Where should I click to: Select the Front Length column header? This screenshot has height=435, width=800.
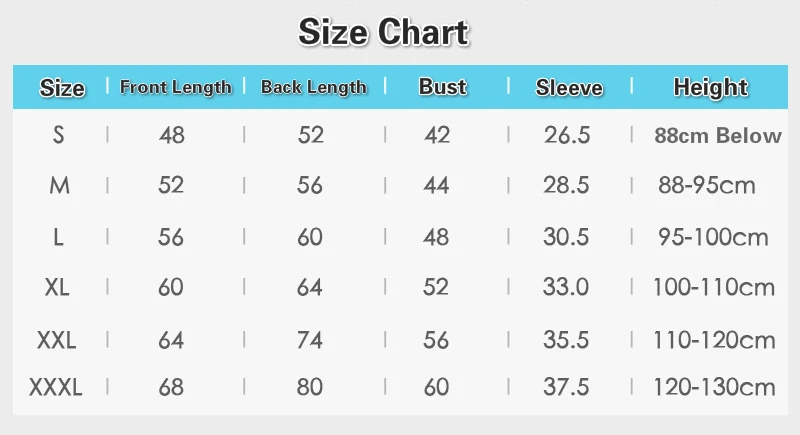(176, 87)
